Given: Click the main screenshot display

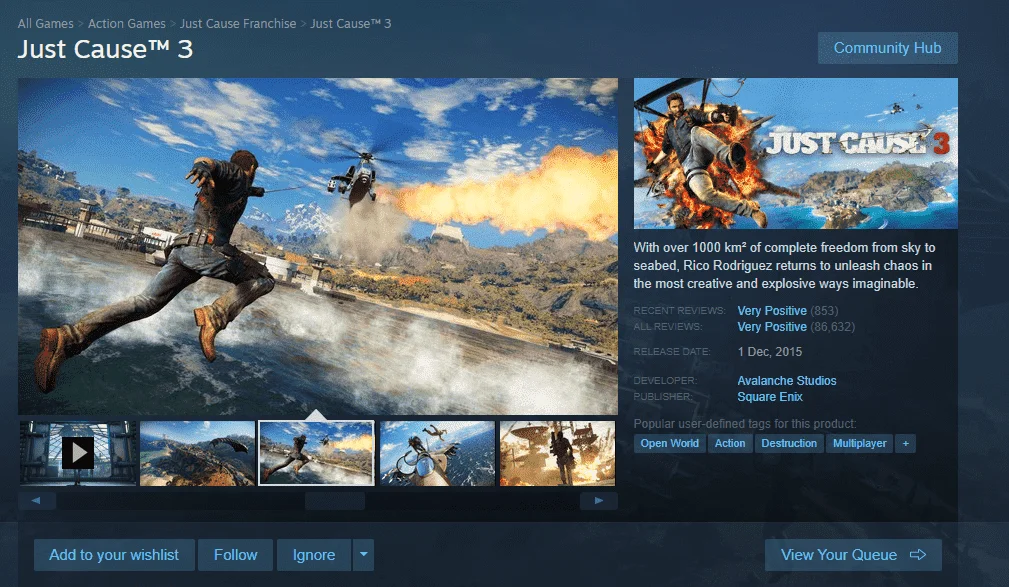Looking at the screenshot, I should (x=318, y=246).
